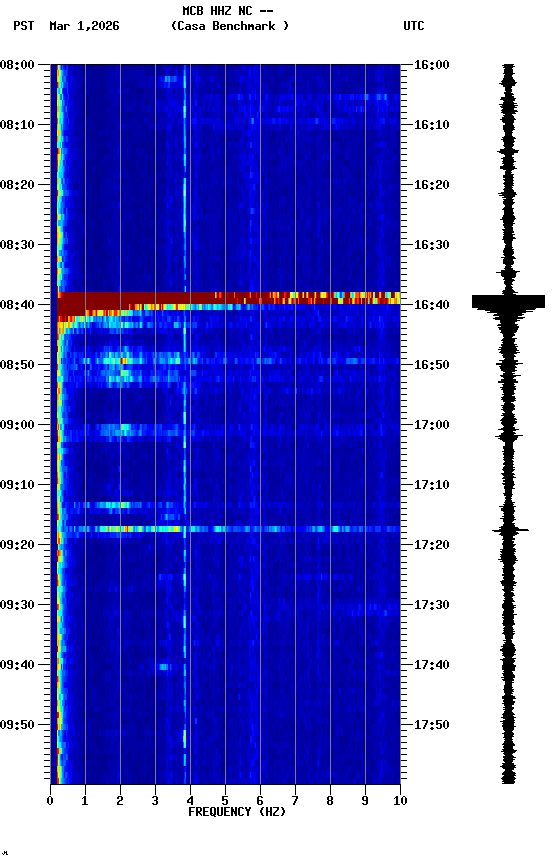Click the 08:20 PST time label
The width and height of the screenshot is (552, 864).
[x=17, y=185]
